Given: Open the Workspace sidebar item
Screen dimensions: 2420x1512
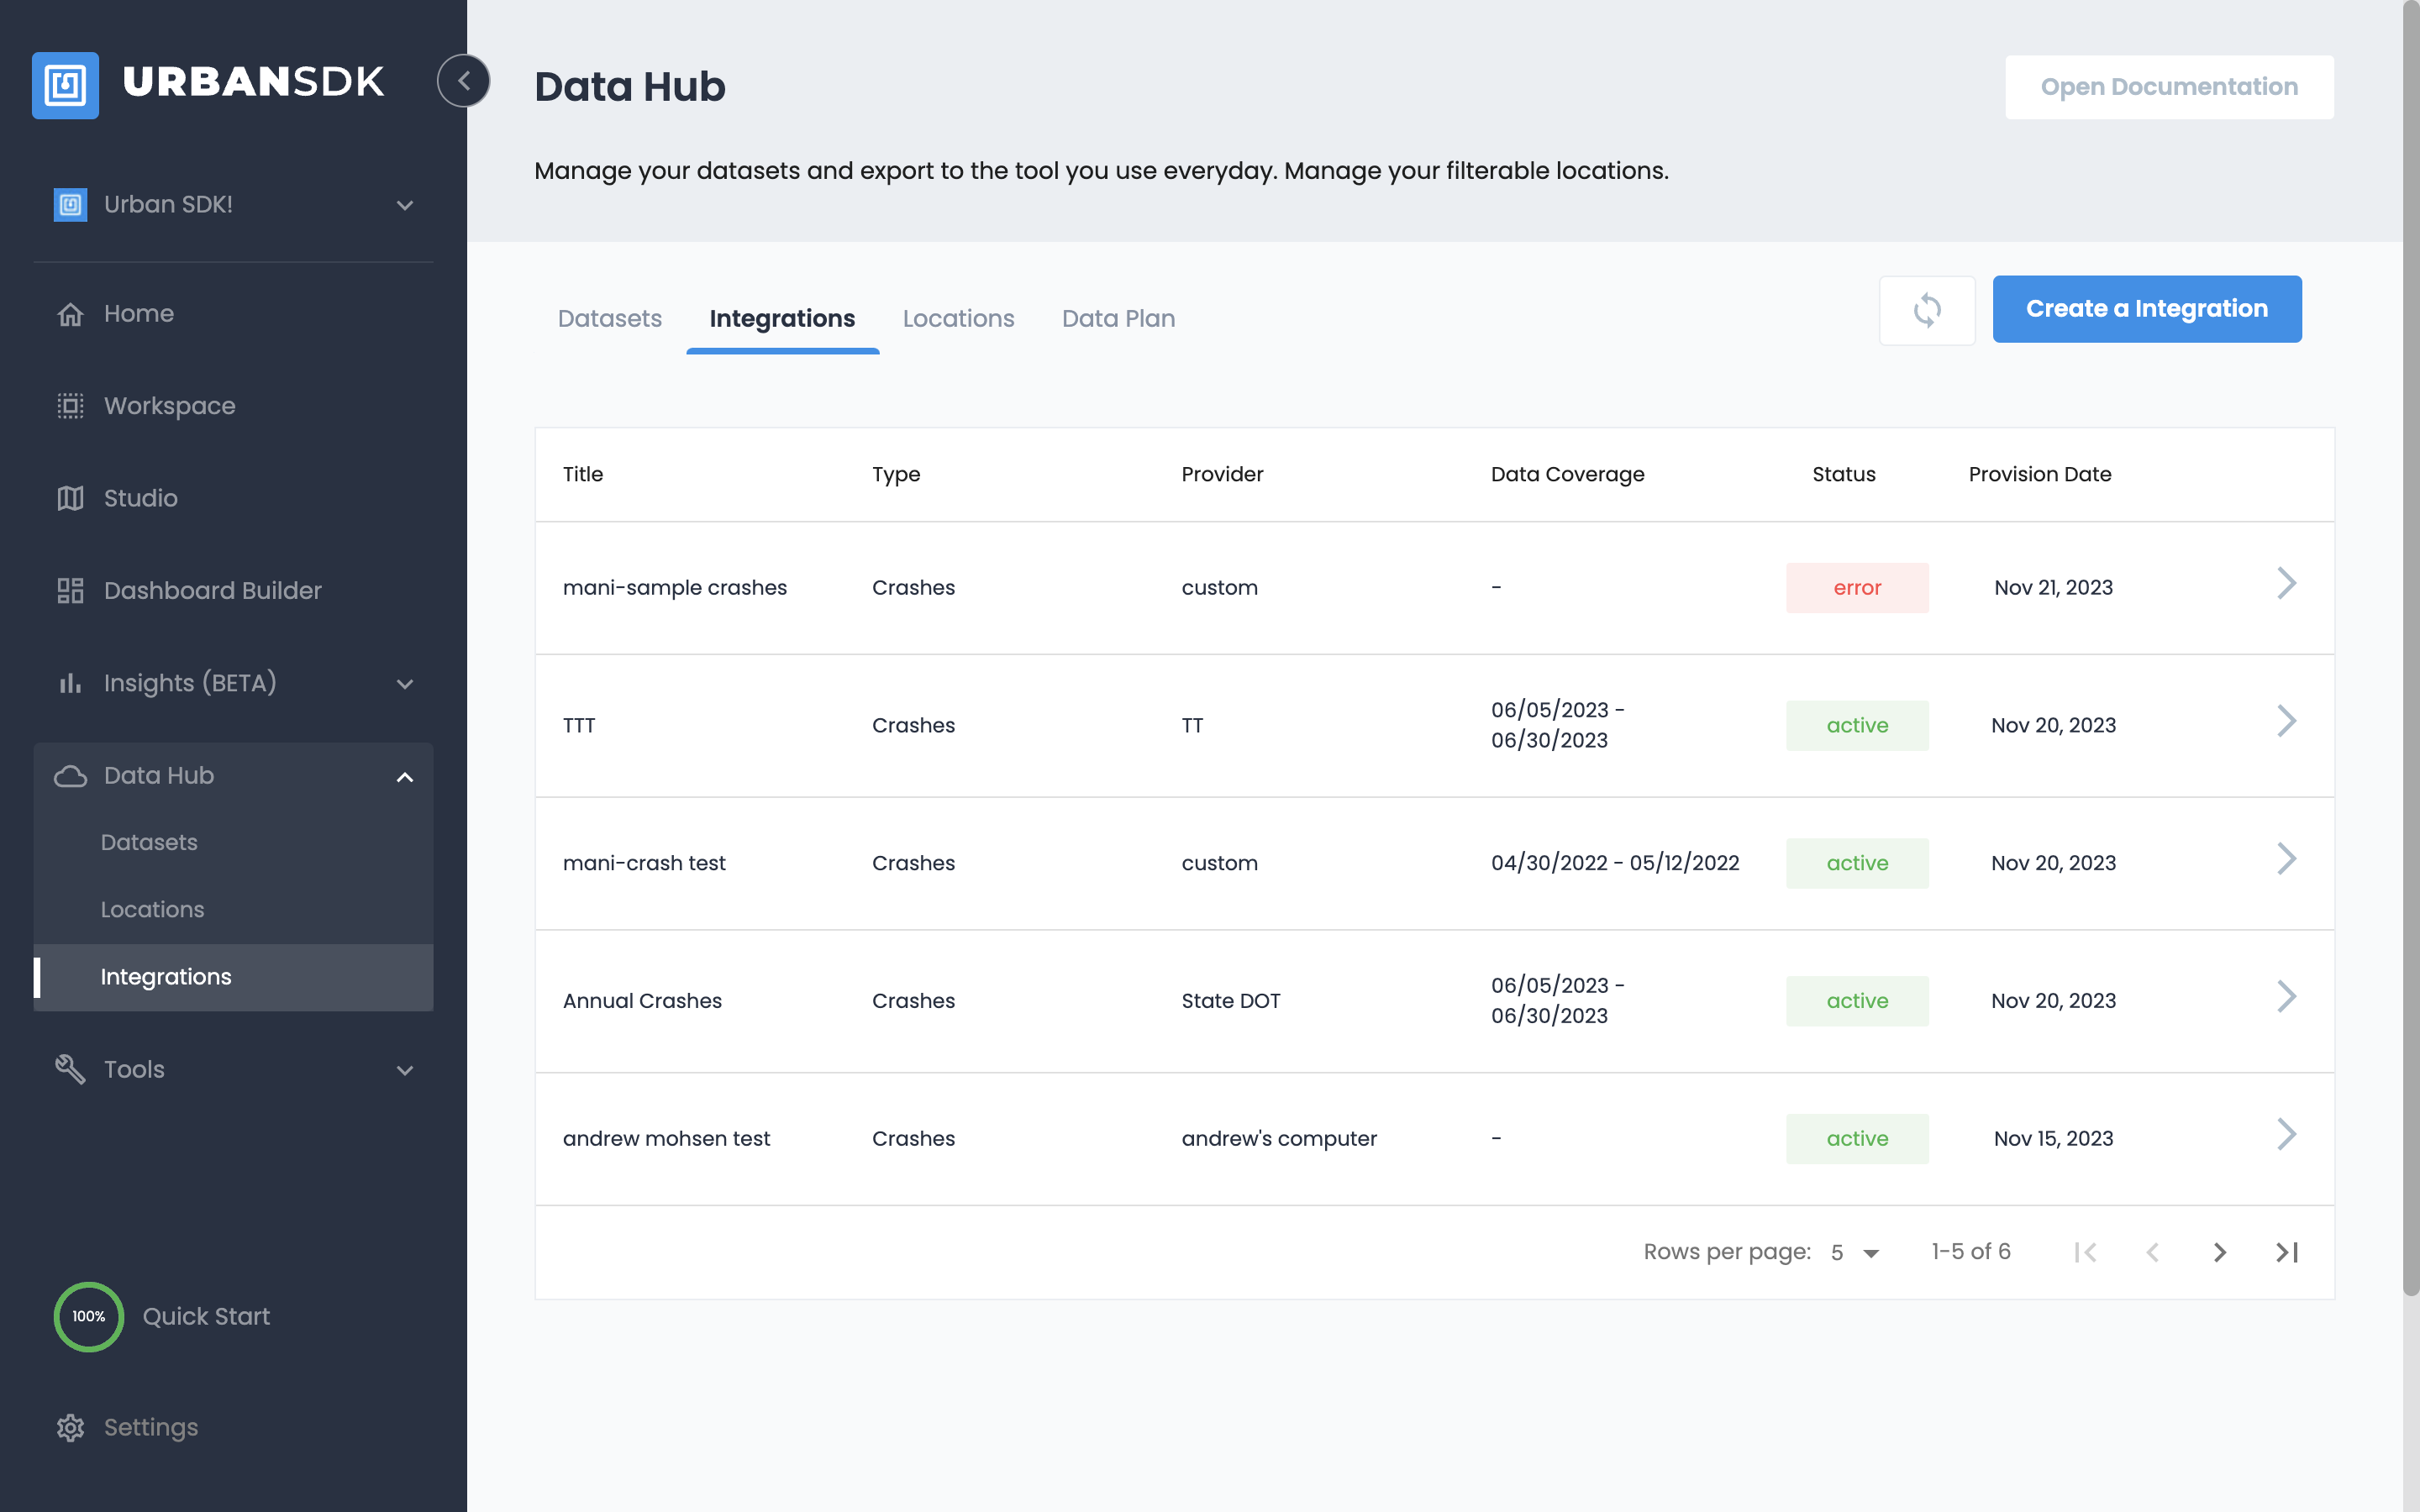Looking at the screenshot, I should point(169,406).
